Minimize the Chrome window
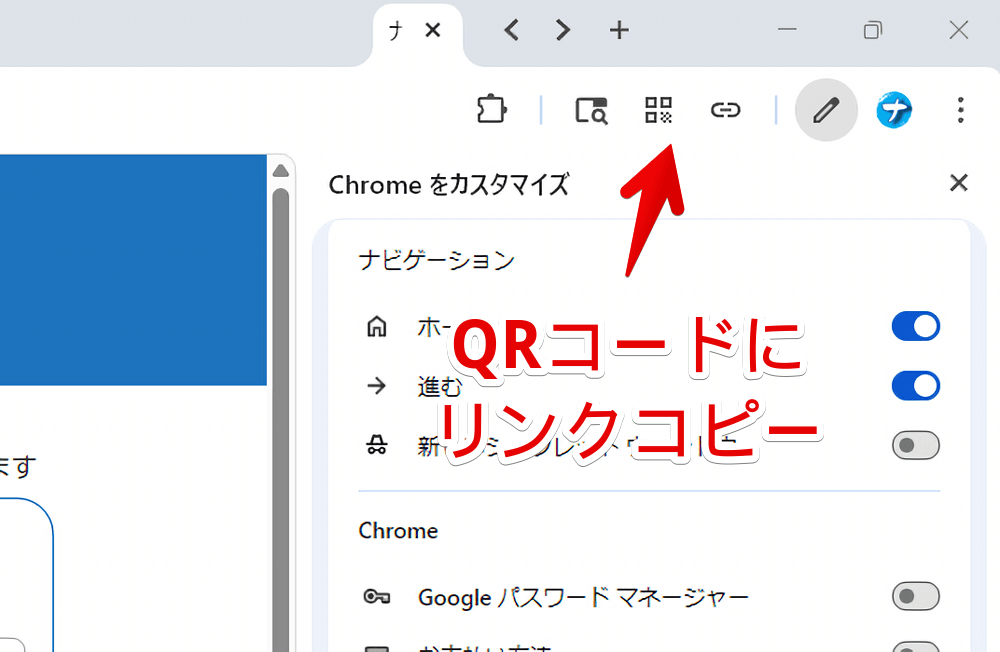The image size is (1000, 652). [787, 30]
